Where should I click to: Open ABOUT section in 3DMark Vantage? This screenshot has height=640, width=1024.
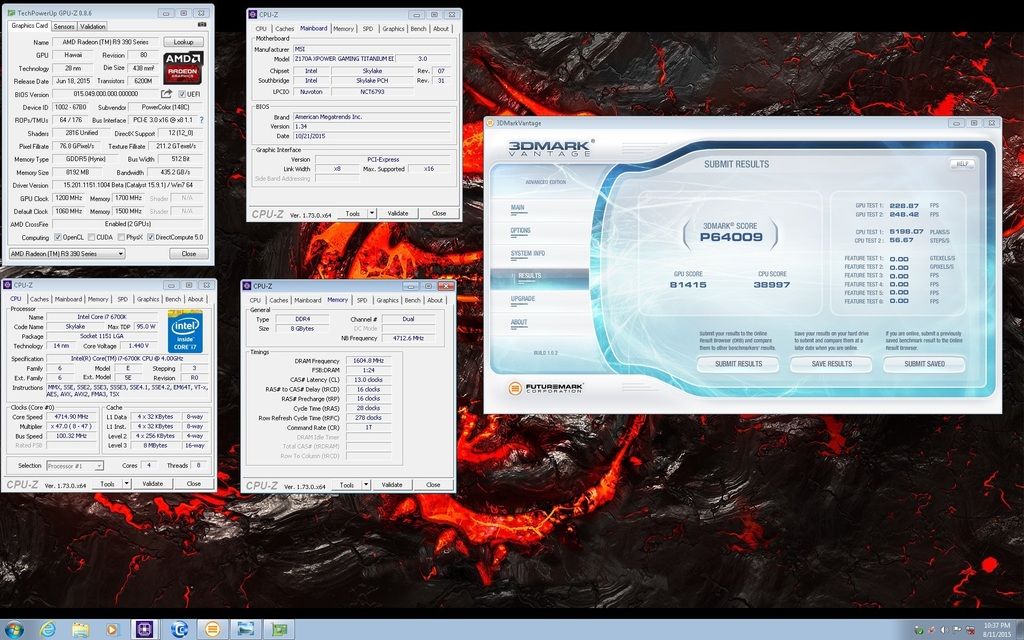519,322
